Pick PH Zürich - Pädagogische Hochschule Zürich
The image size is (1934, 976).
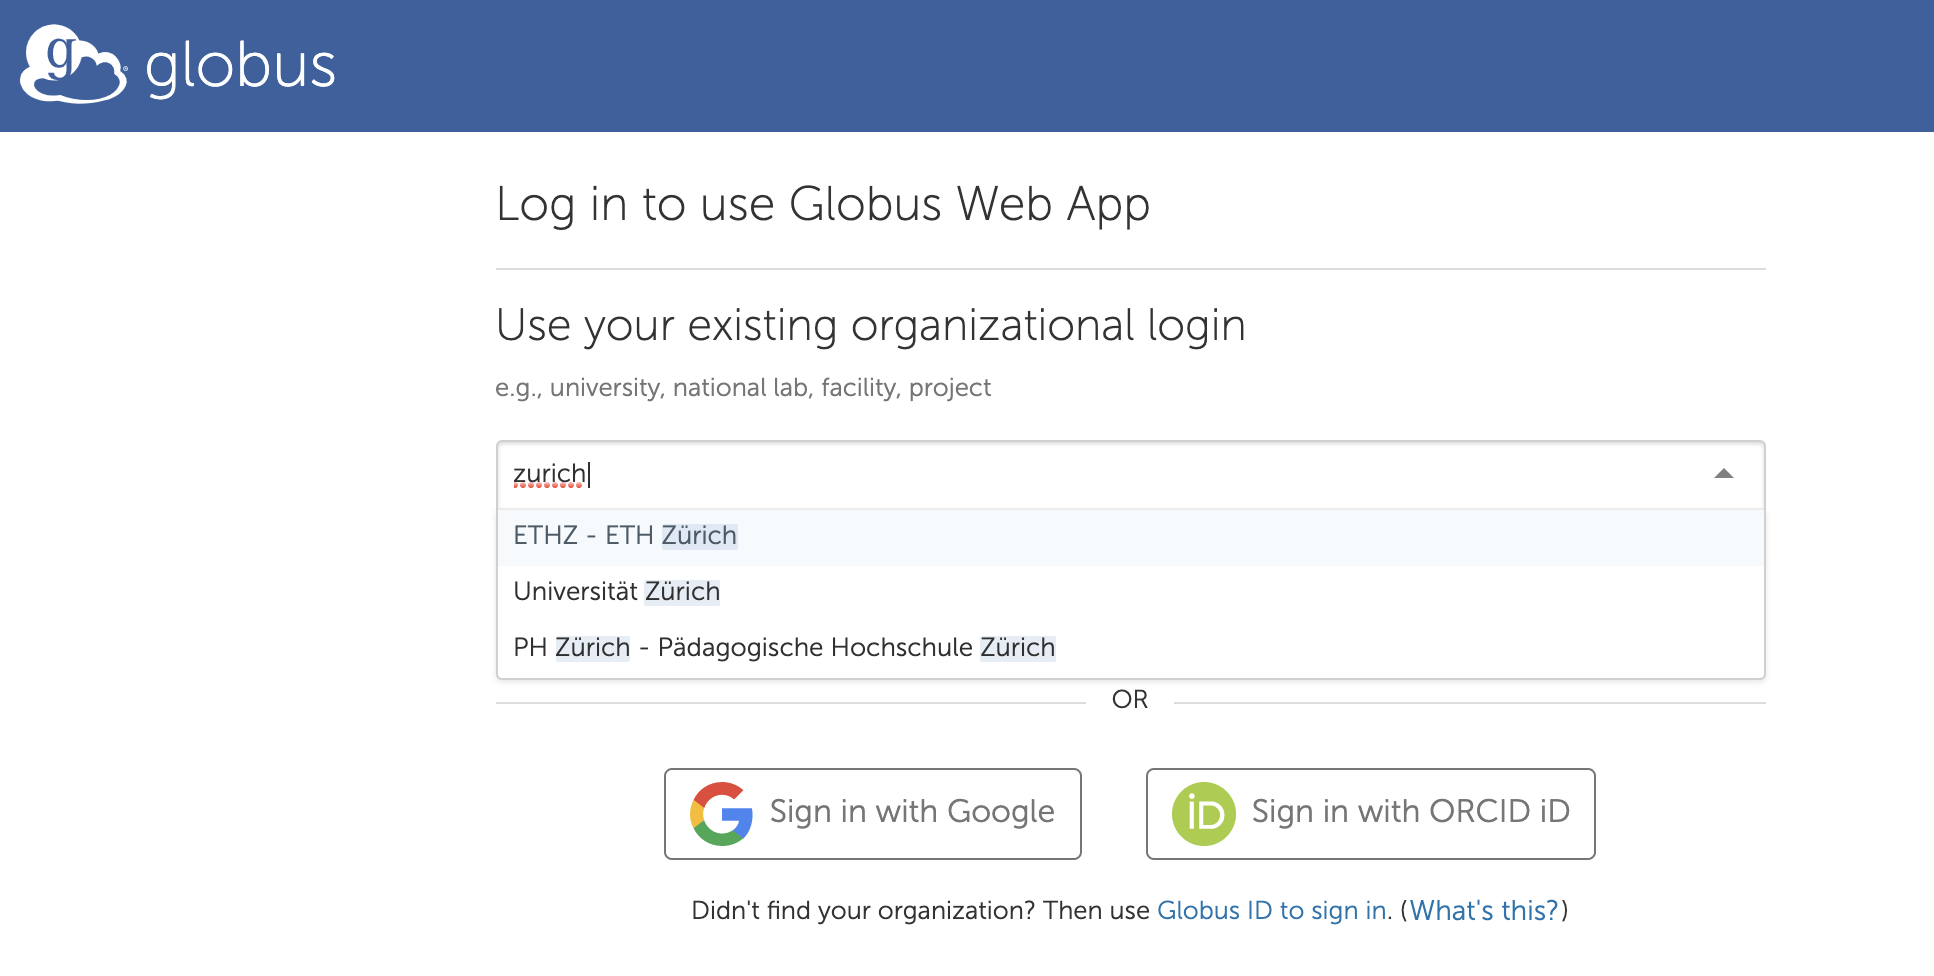pos(784,648)
